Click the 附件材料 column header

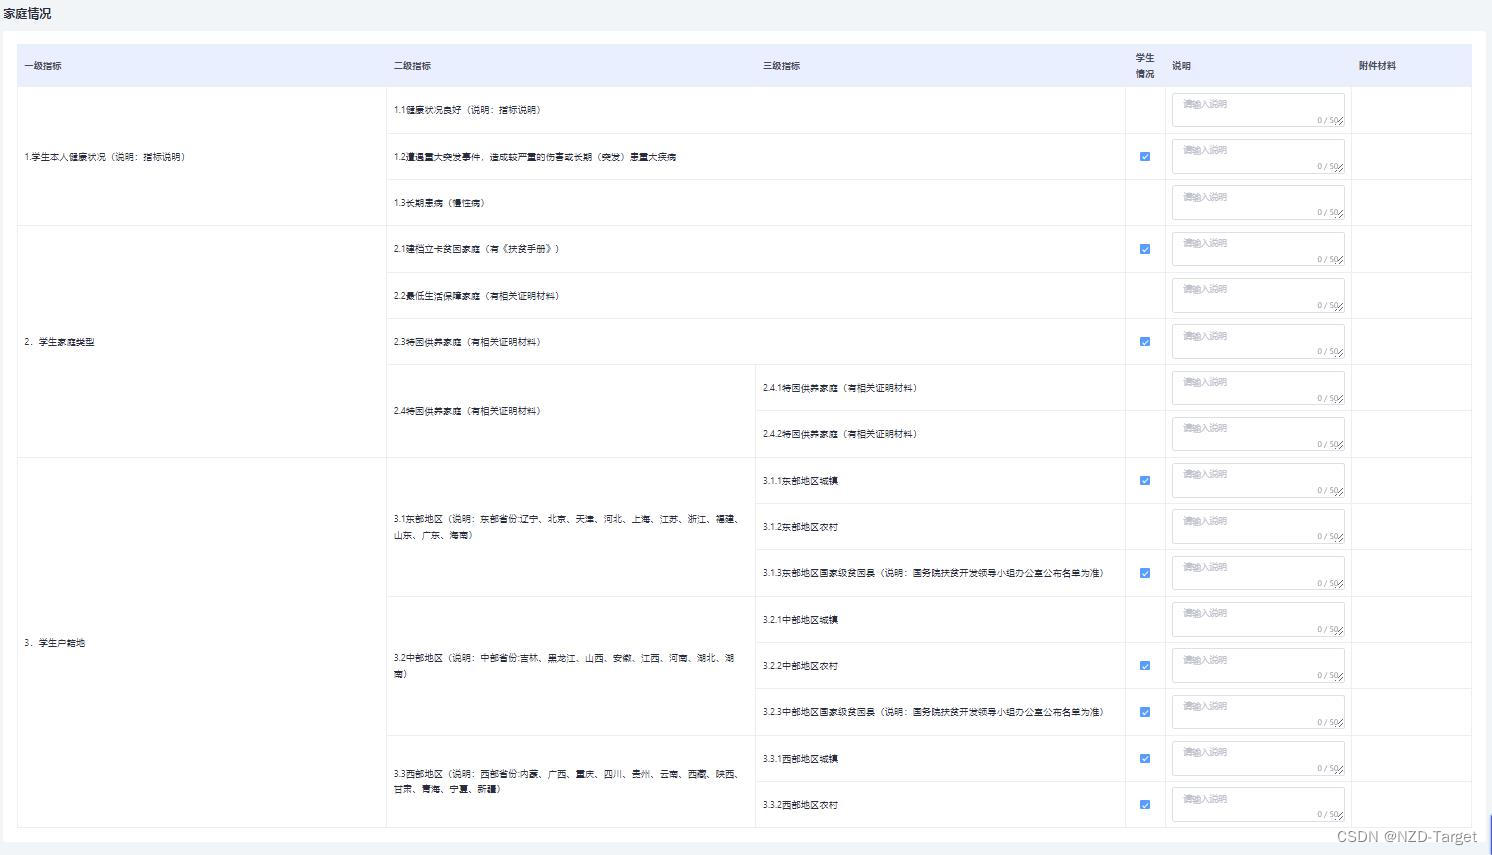click(1376, 65)
